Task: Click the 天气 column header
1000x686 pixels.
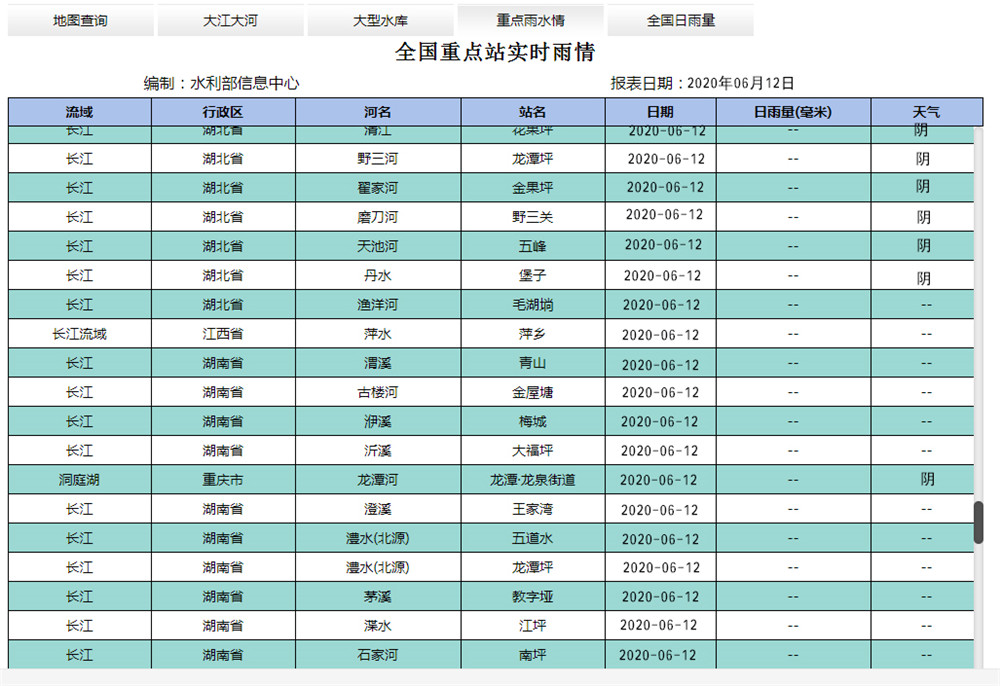Action: 926,112
